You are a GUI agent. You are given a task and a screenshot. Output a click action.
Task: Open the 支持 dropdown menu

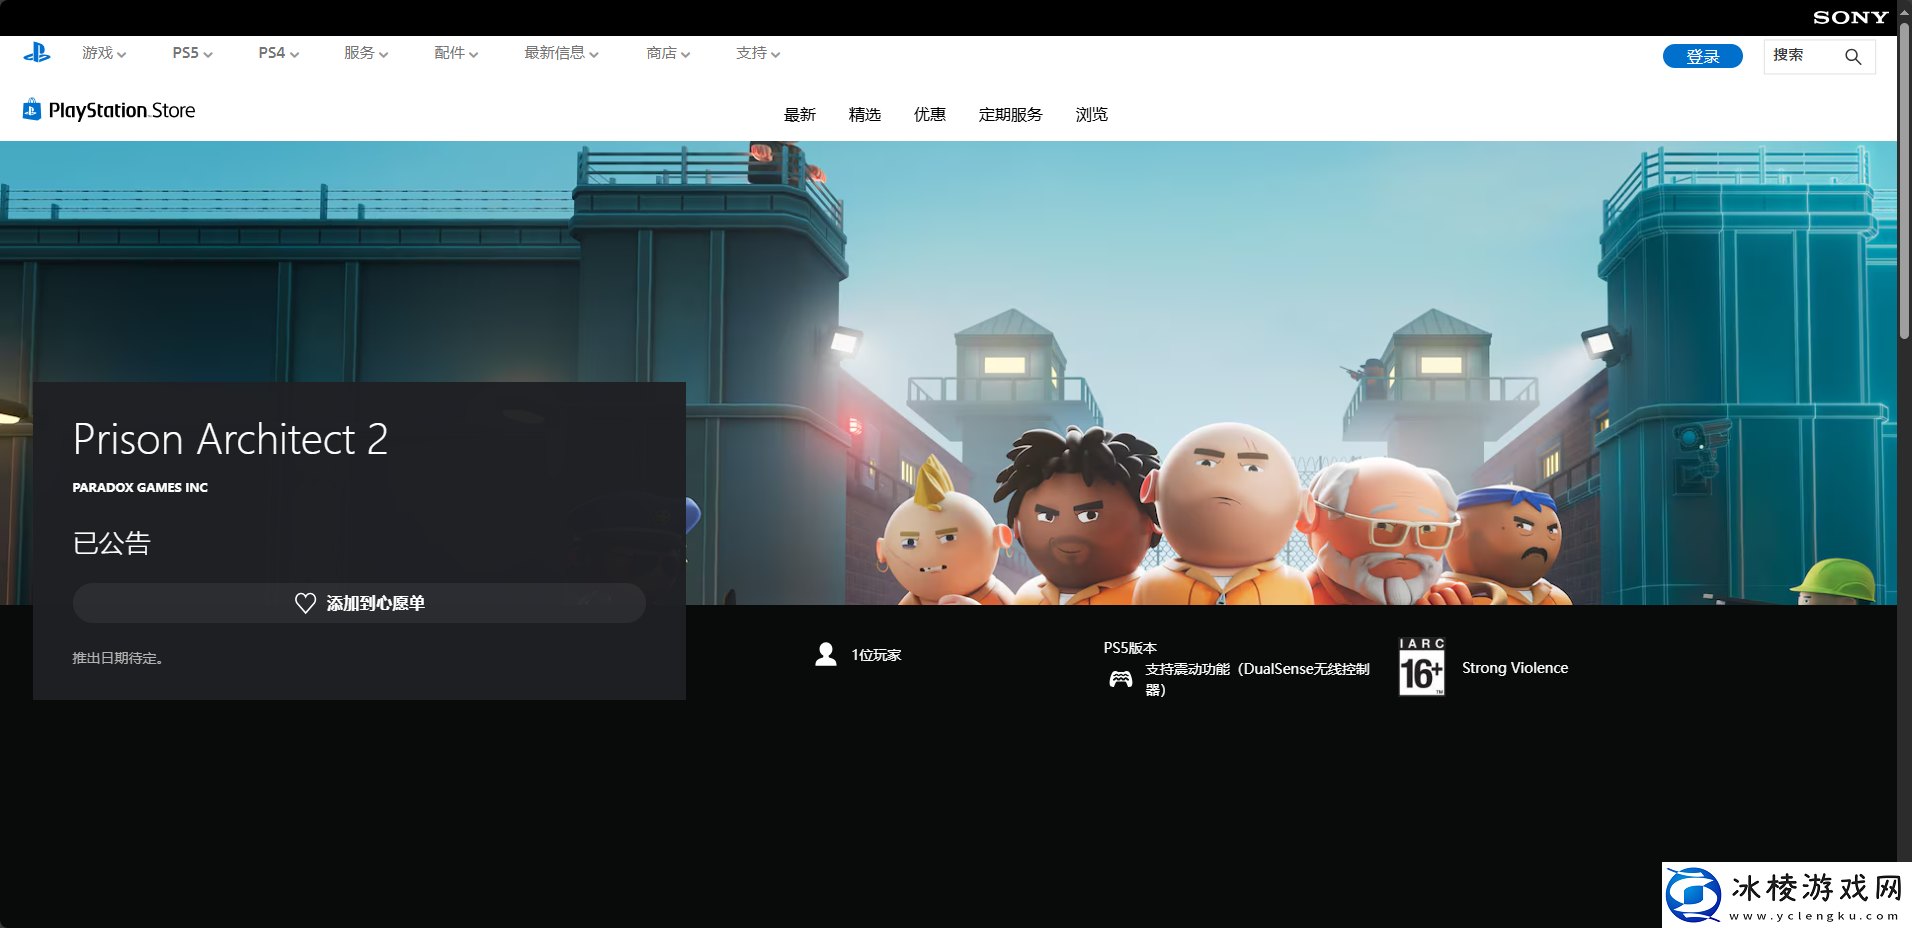(758, 53)
